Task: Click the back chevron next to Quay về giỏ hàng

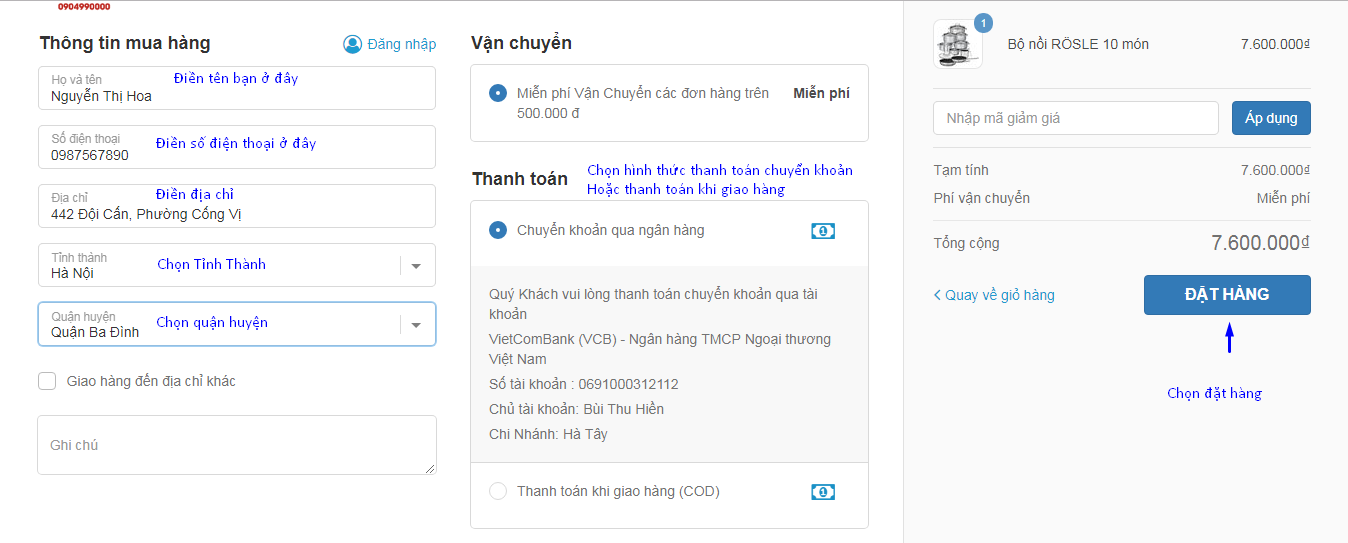Action: 937,295
